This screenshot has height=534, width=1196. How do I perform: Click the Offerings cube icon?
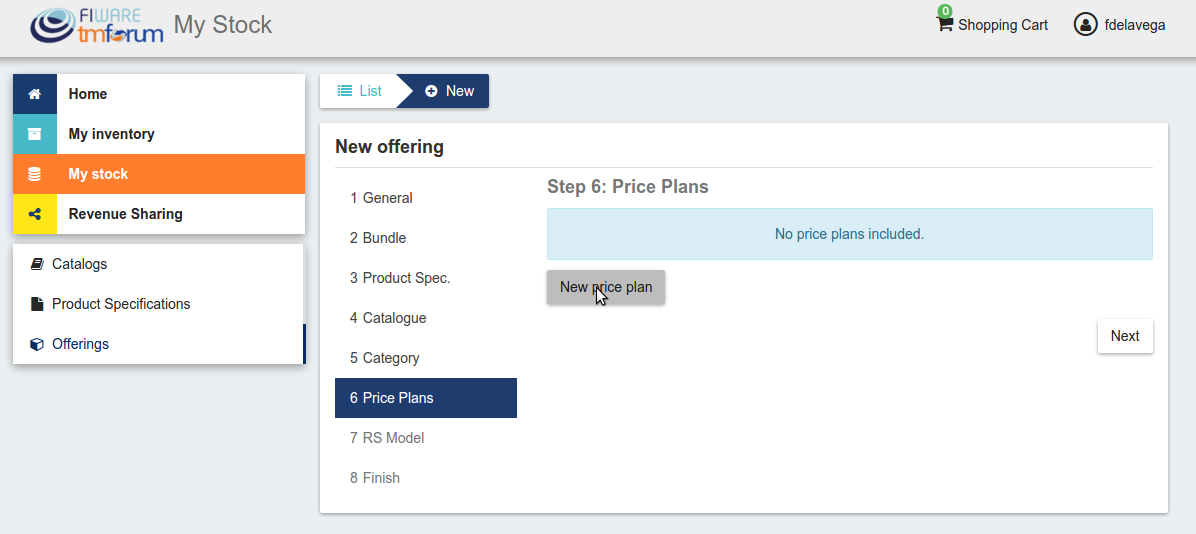click(37, 344)
